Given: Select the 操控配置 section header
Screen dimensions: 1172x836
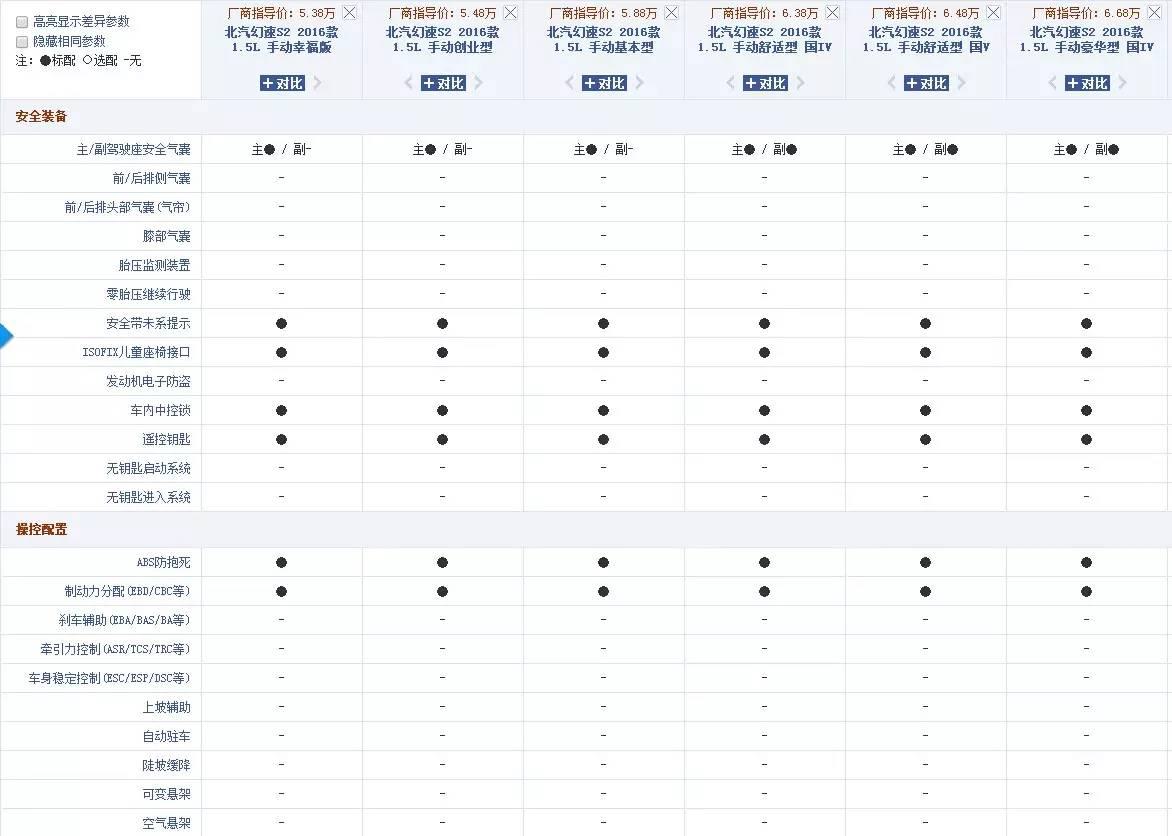Looking at the screenshot, I should tap(41, 530).
